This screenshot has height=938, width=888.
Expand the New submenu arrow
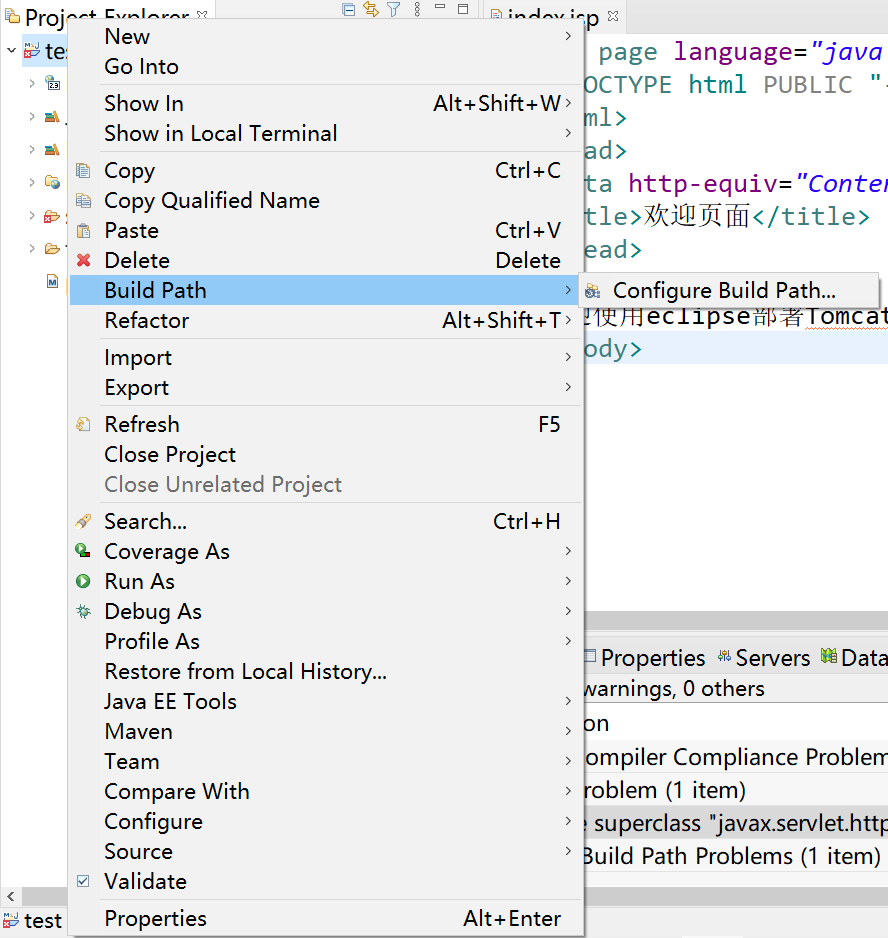tap(568, 37)
